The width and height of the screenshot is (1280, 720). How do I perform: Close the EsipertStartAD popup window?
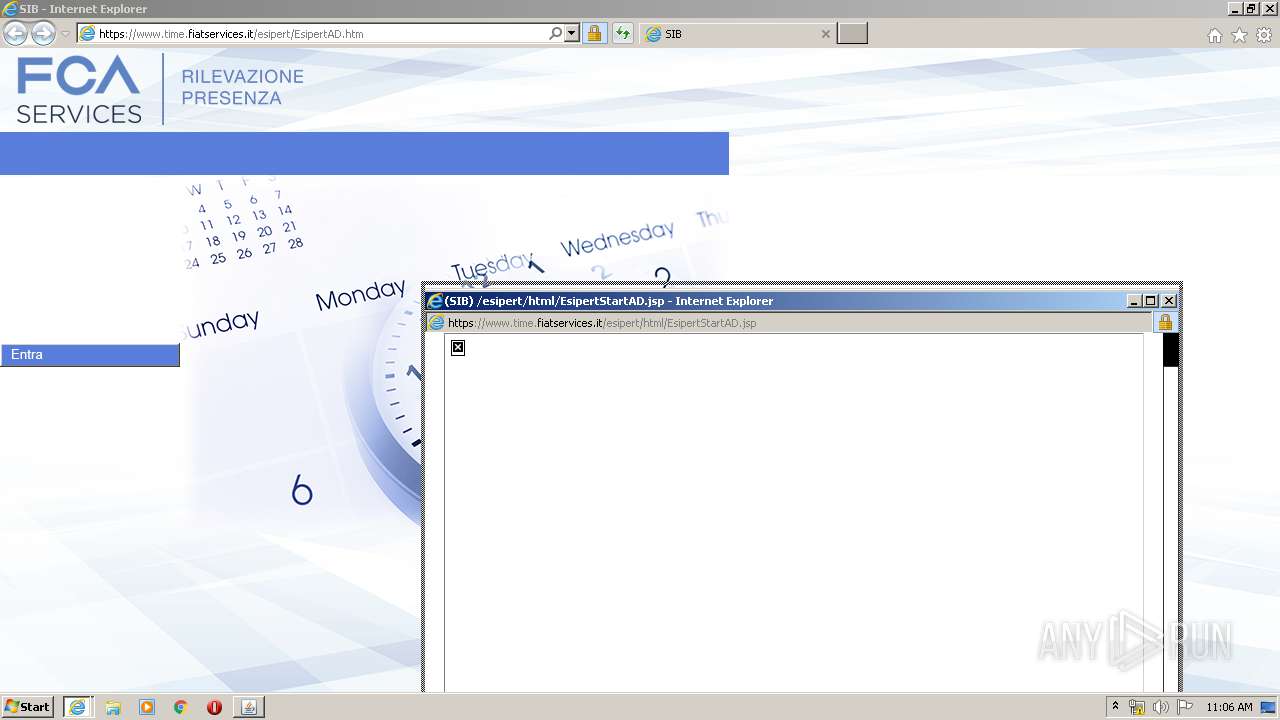1169,301
